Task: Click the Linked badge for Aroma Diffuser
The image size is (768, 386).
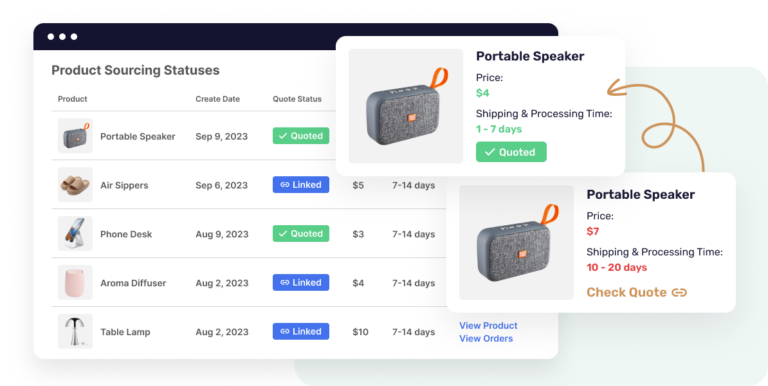Action: coord(301,283)
